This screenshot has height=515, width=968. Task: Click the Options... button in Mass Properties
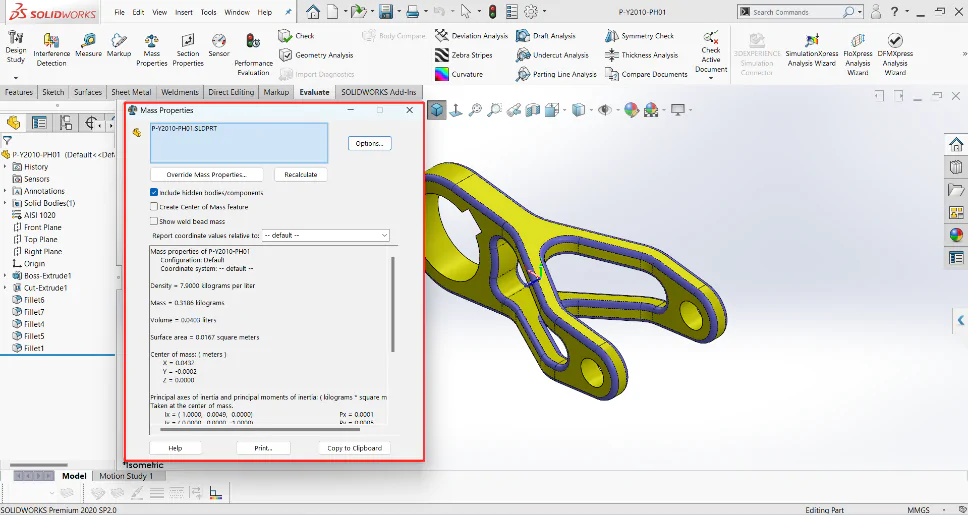[x=370, y=143]
